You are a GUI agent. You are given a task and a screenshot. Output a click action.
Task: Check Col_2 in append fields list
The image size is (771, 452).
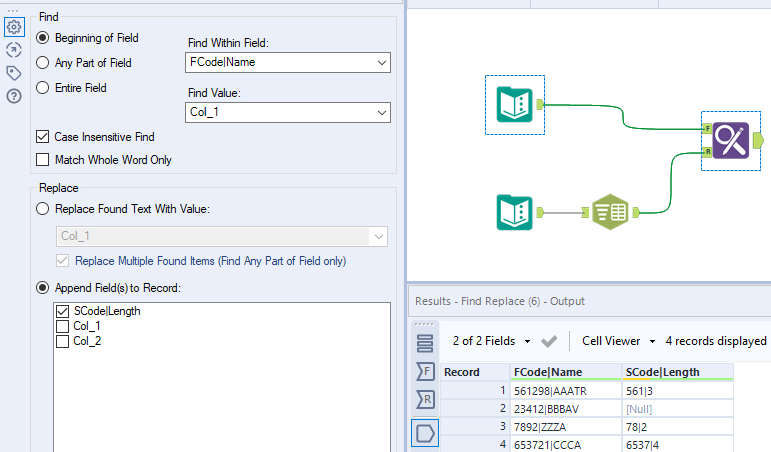pyautogui.click(x=63, y=342)
